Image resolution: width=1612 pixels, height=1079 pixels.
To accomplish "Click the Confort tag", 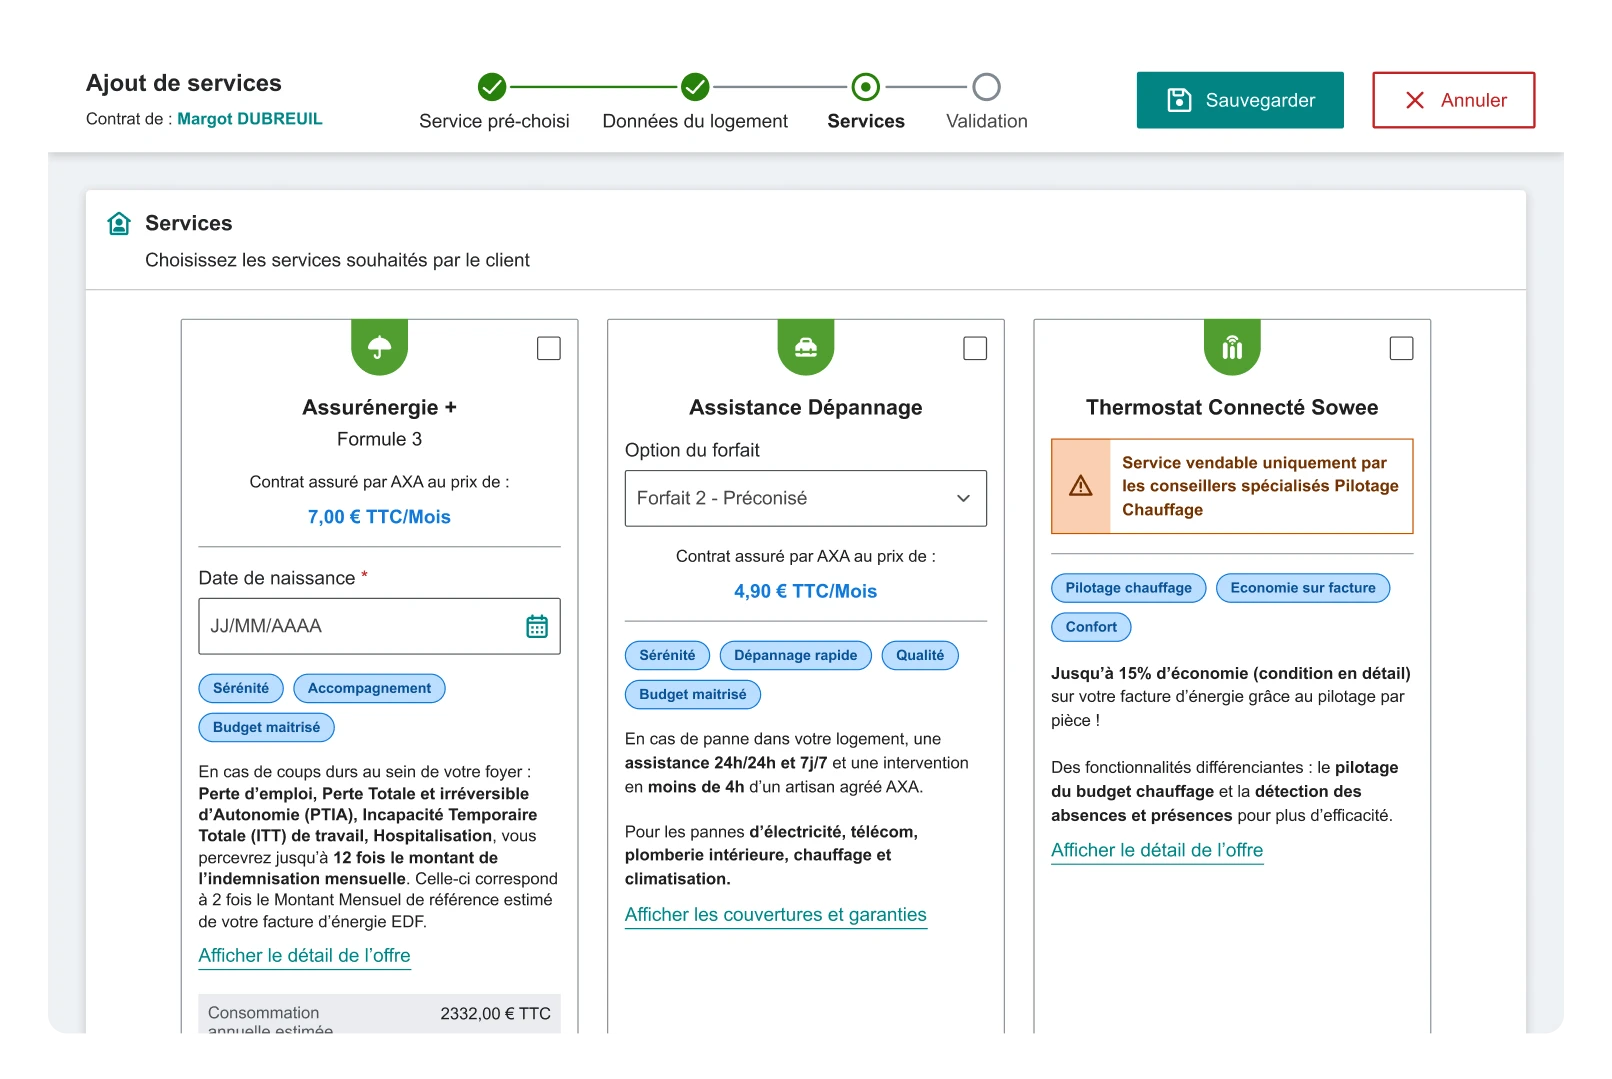I will pyautogui.click(x=1091, y=627).
